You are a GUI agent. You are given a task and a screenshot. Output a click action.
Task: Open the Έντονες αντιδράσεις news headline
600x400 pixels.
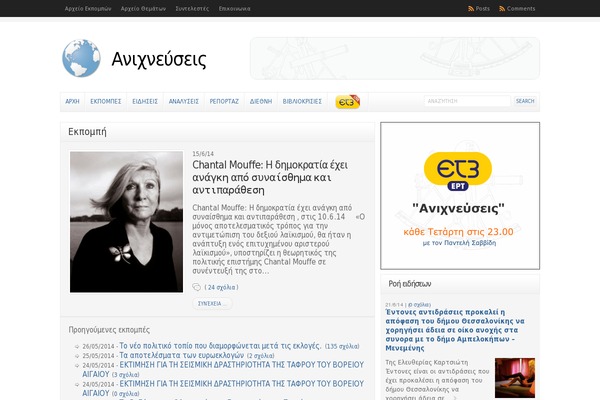point(455,330)
